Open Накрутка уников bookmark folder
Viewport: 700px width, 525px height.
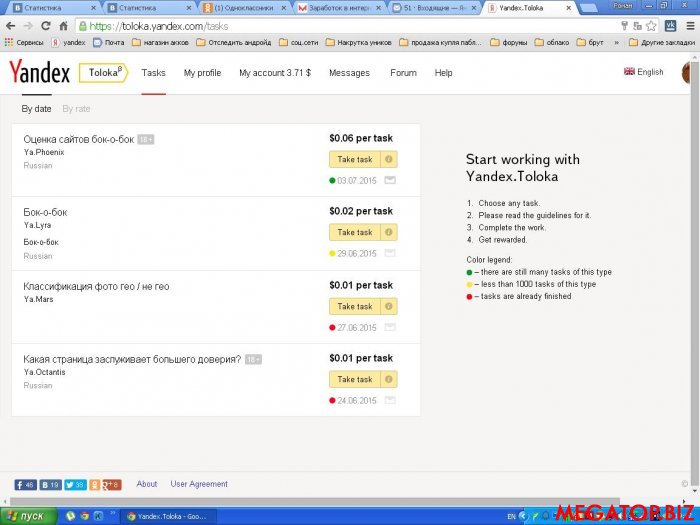coord(358,42)
